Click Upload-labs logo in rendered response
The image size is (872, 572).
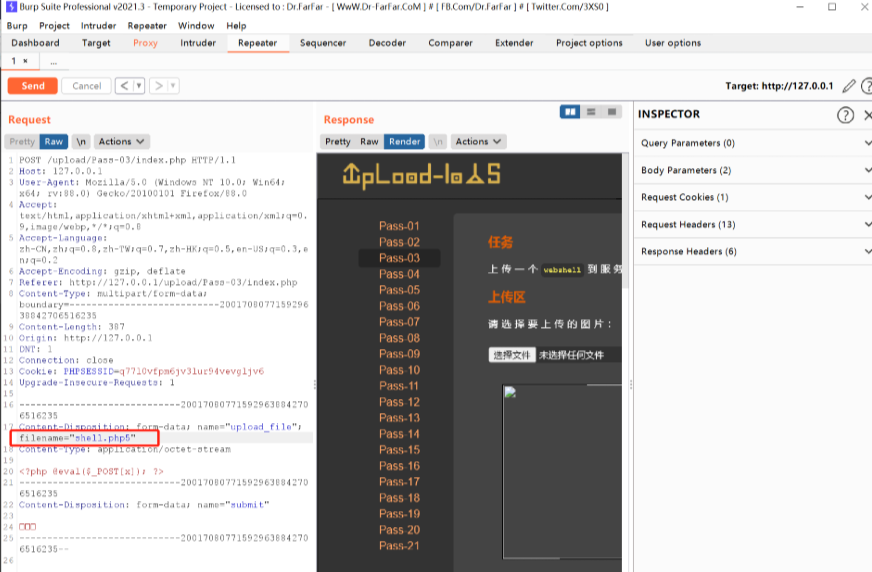click(422, 175)
